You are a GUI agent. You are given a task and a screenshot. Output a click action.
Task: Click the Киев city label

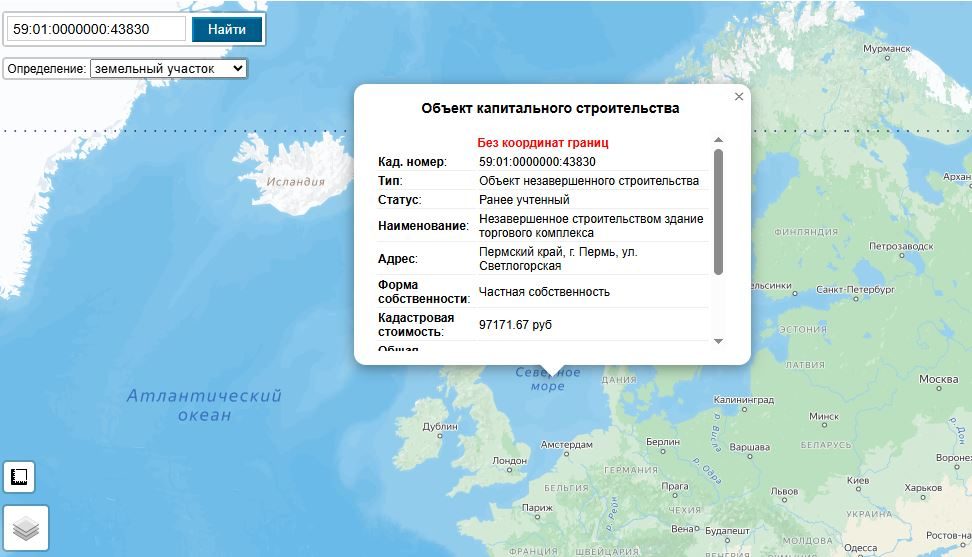(x=858, y=480)
